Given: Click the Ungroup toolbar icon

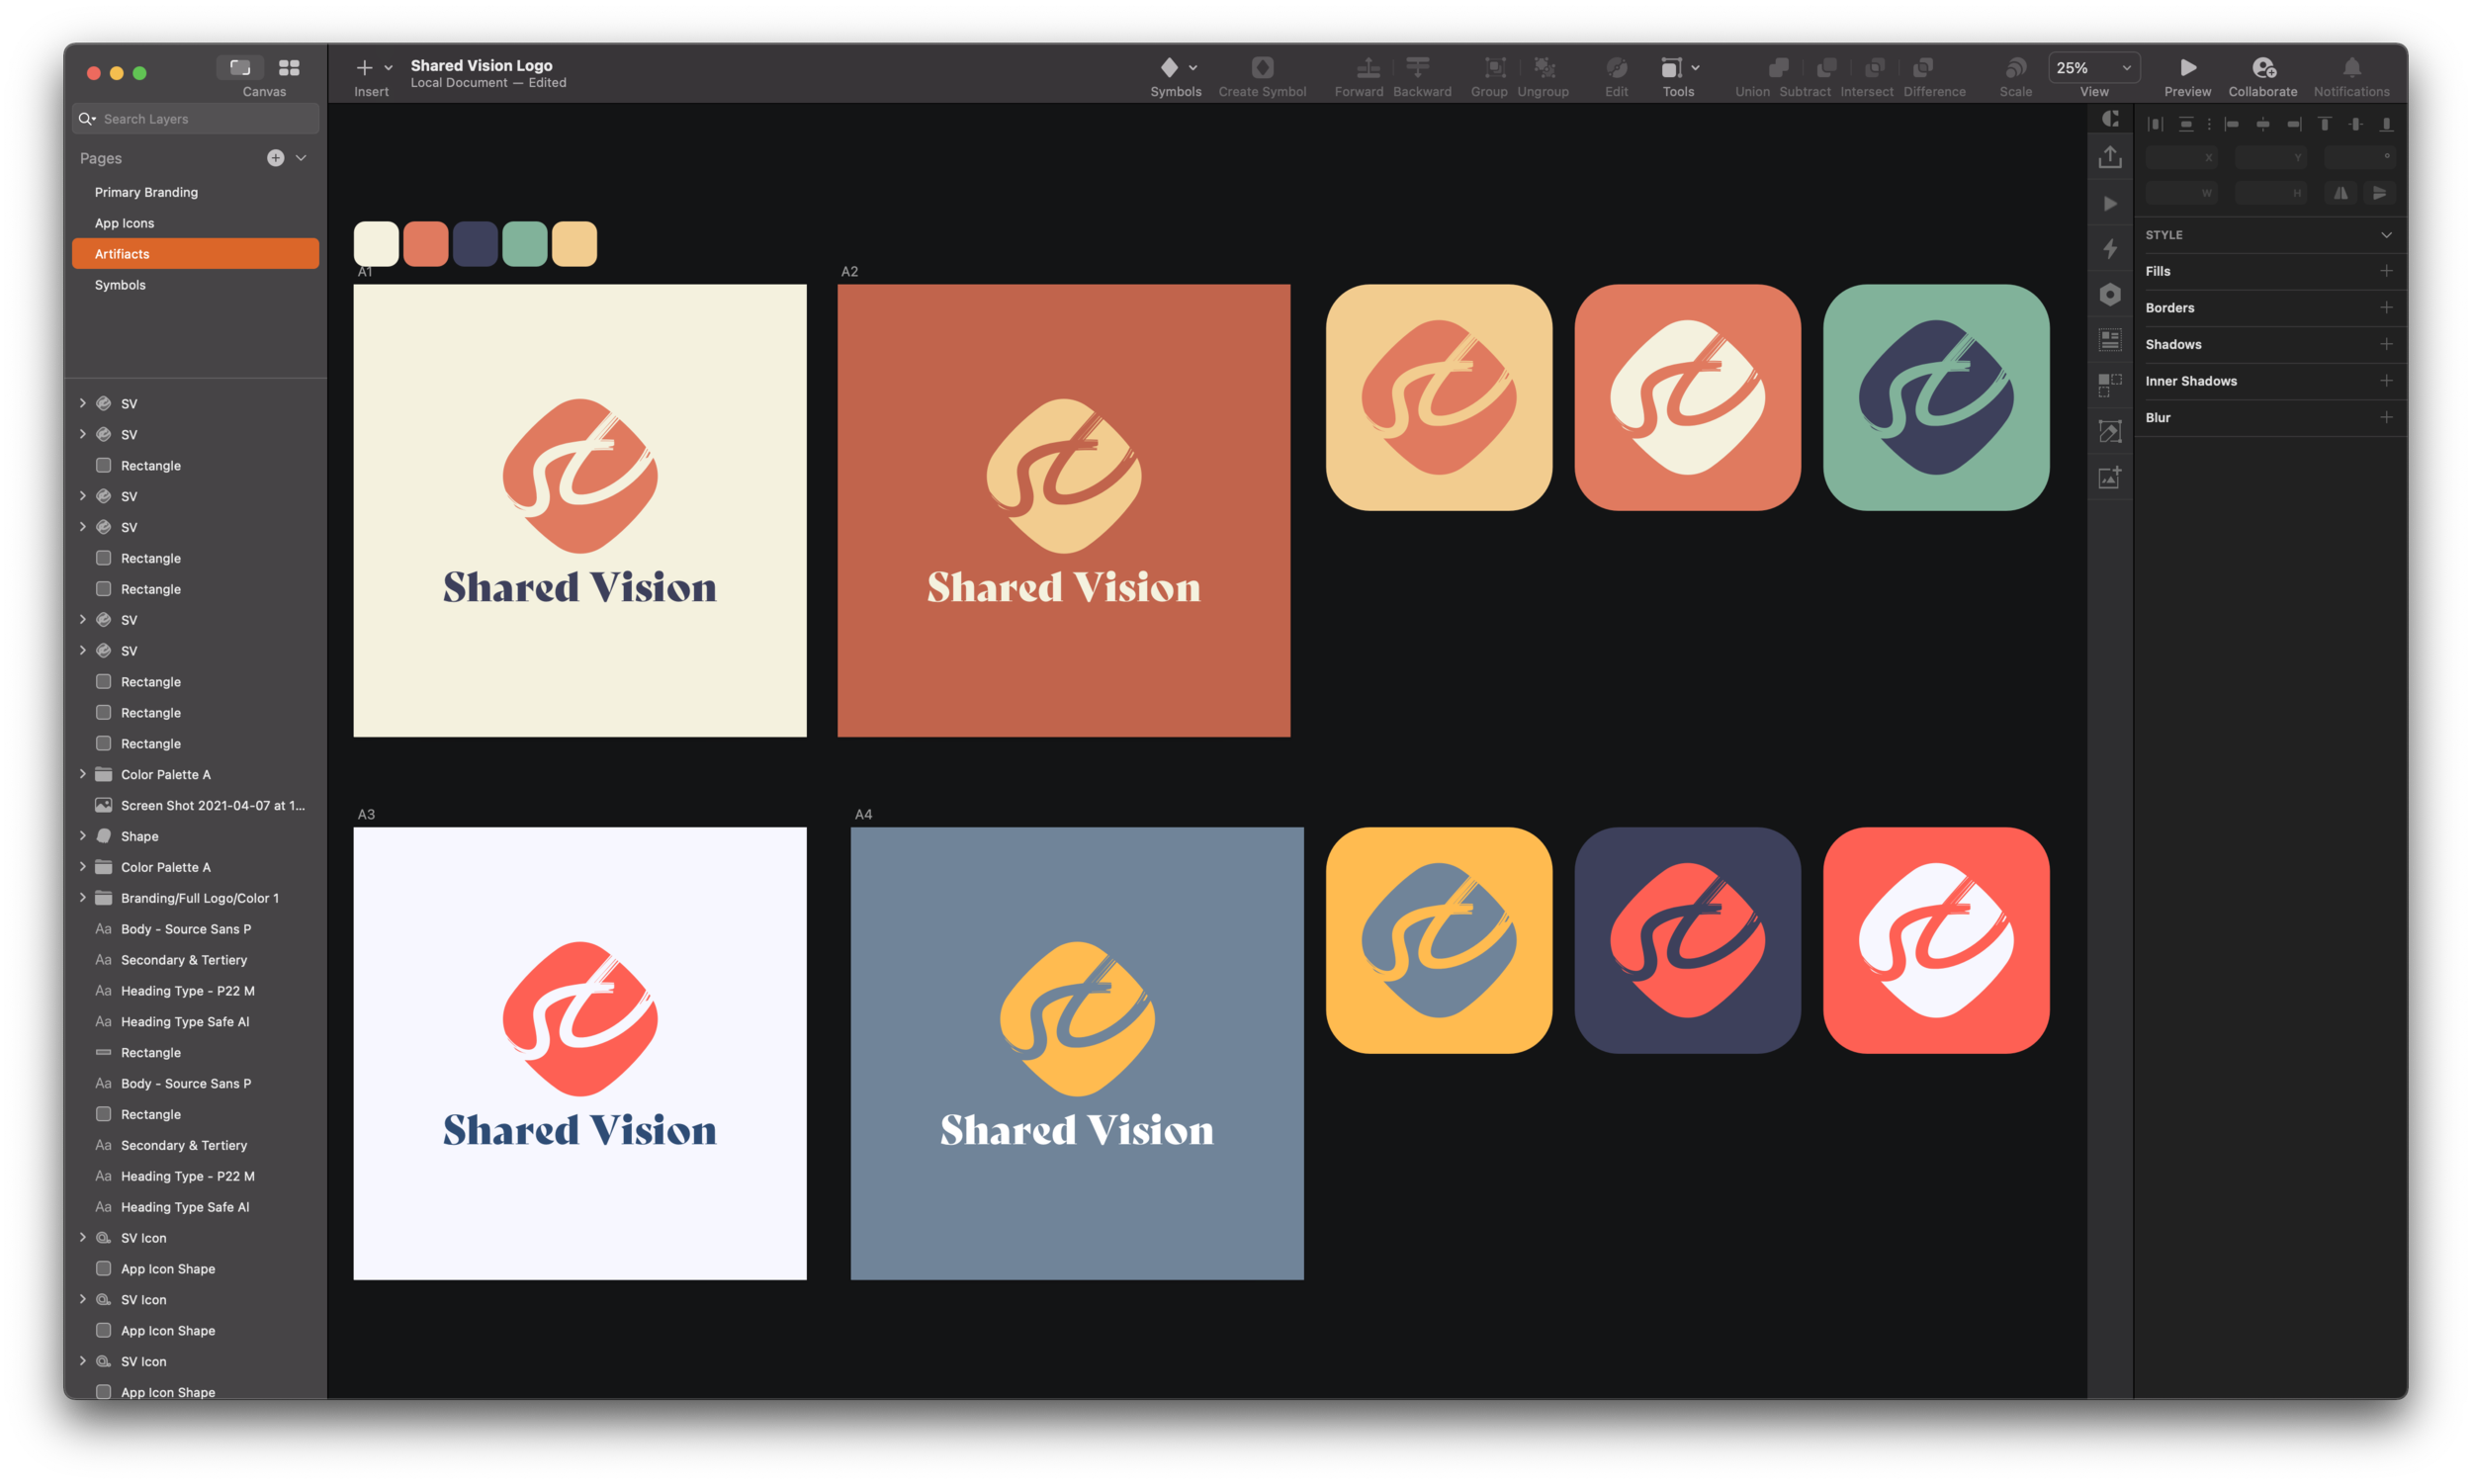Looking at the screenshot, I should click(1544, 67).
